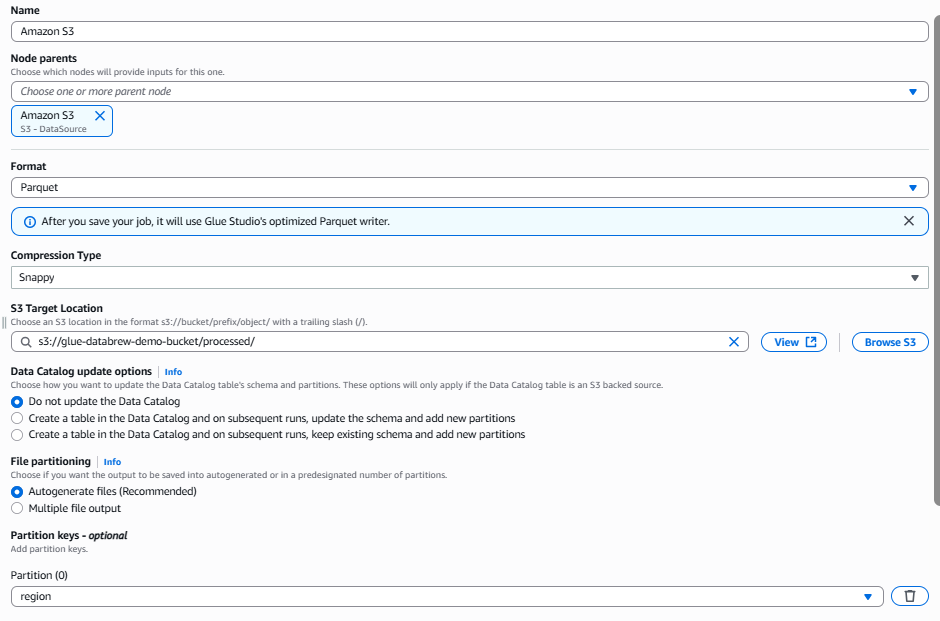
Task: Expand the Node parents dropdown
Action: tap(469, 91)
